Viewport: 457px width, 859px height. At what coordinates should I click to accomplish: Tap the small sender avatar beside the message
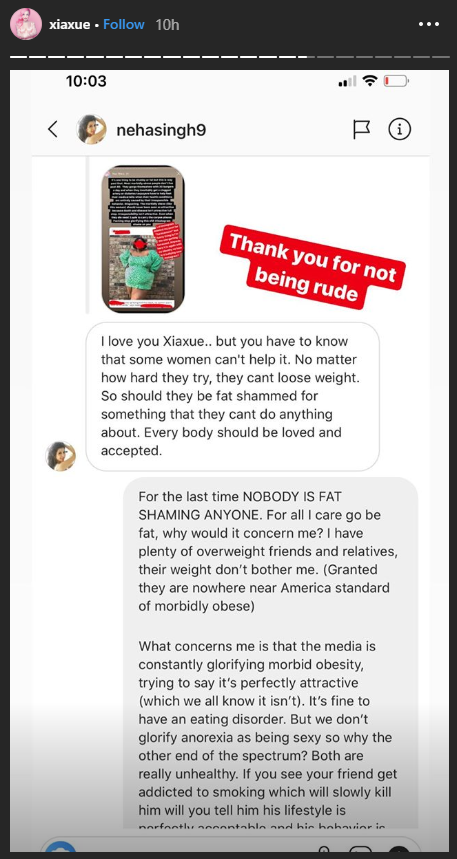point(60,456)
